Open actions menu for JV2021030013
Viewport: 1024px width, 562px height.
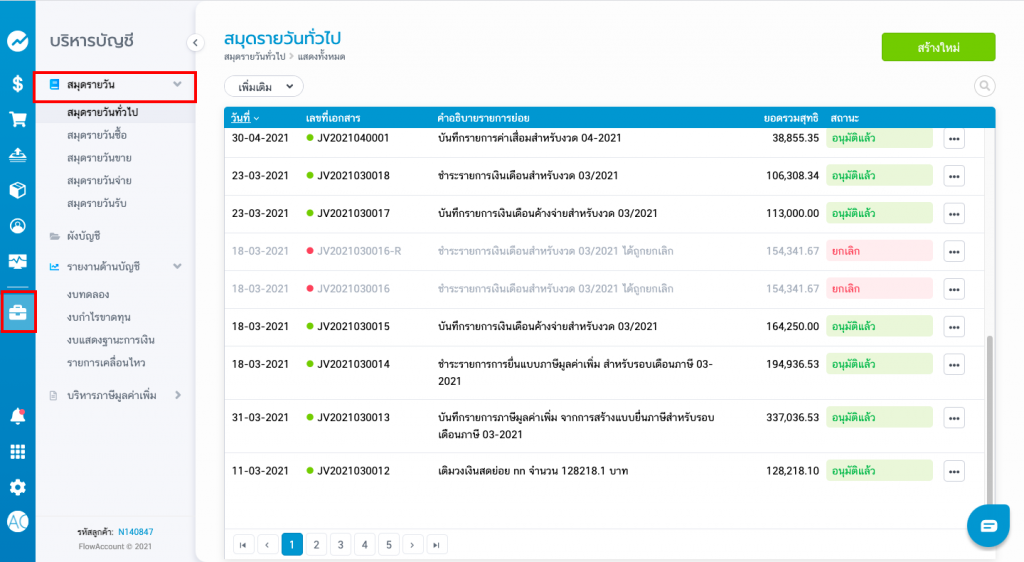click(x=954, y=418)
